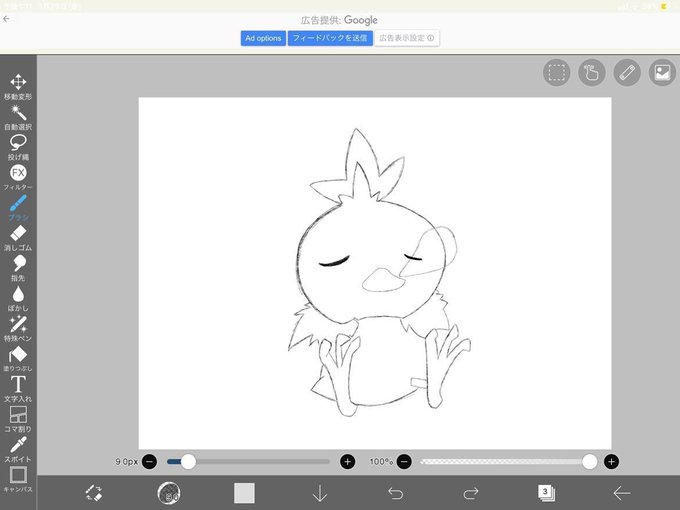The image size is (680, 510).
Task: Open the ruler tool button
Action: click(x=627, y=72)
